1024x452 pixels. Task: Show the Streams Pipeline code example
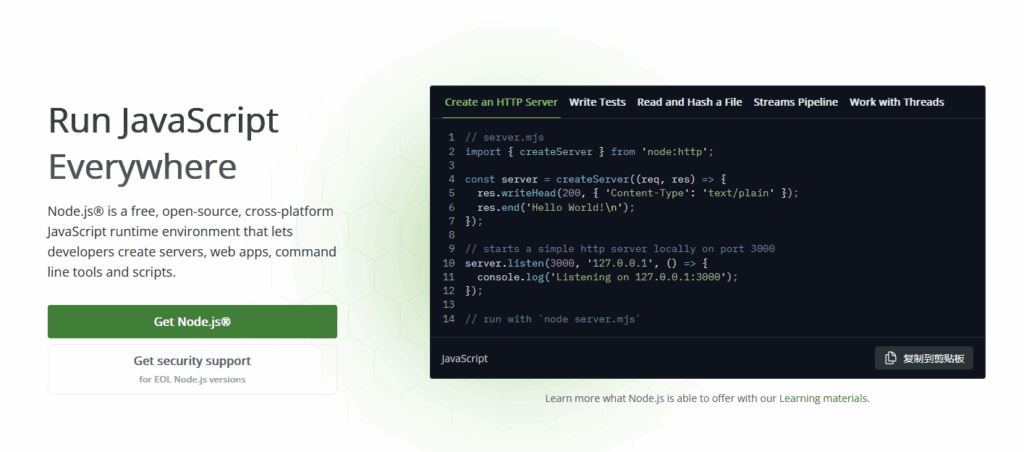coord(795,102)
